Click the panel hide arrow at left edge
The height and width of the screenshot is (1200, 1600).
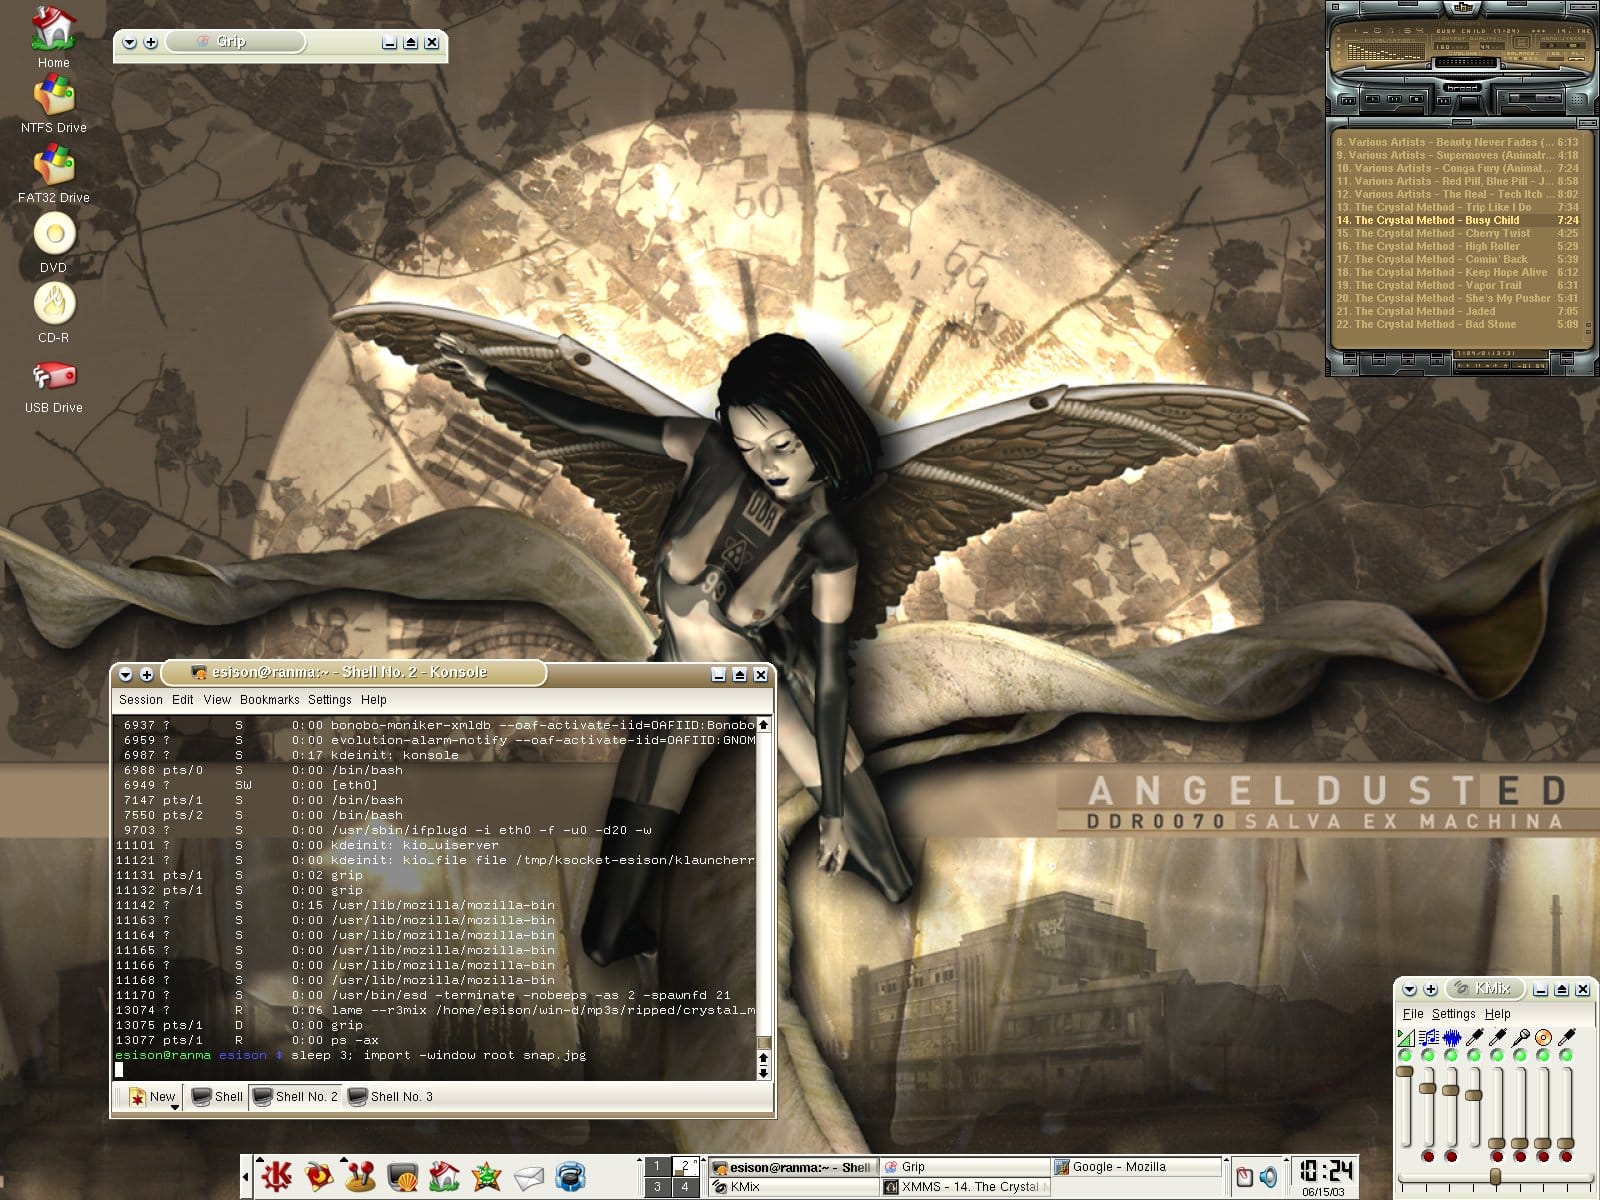(x=246, y=1177)
